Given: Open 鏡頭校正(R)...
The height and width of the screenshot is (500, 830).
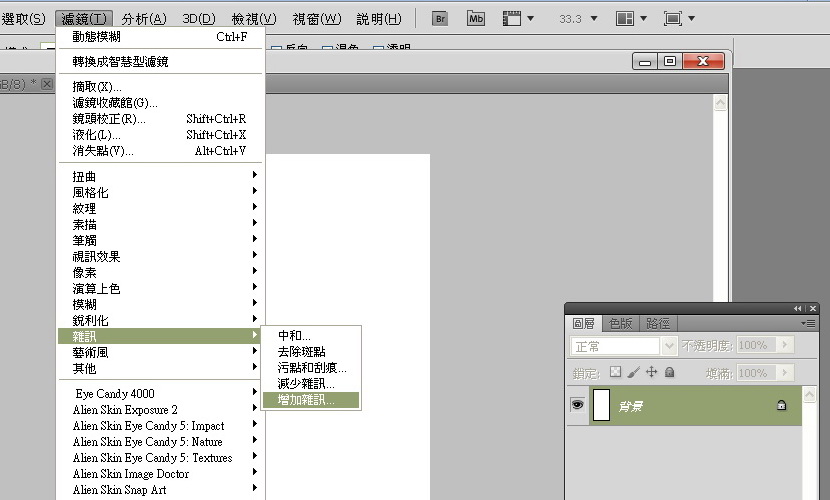Looking at the screenshot, I should pyautogui.click(x=159, y=119).
